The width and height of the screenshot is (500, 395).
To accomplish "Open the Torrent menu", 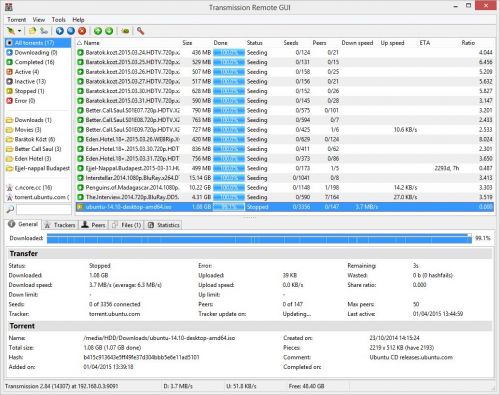I will (16, 20).
